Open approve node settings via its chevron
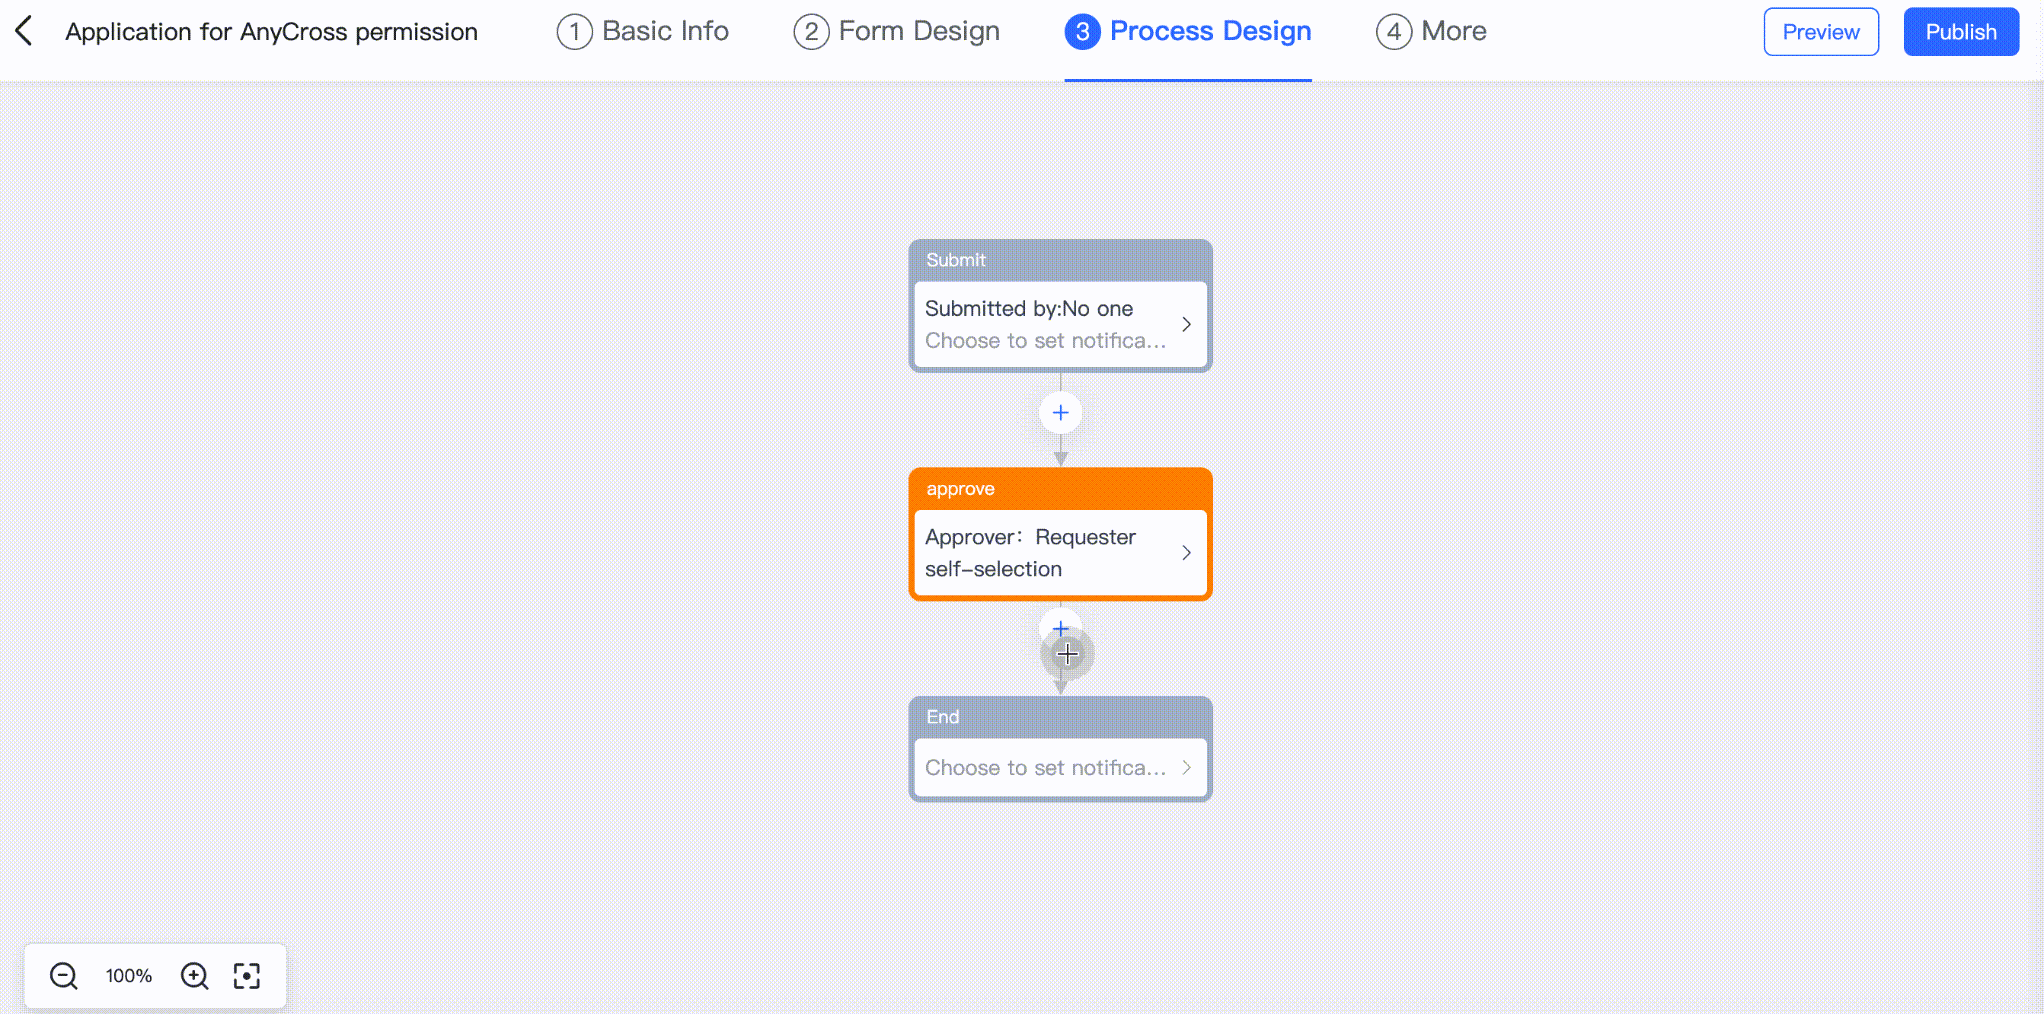Viewport: 2044px width, 1014px height. [x=1186, y=552]
